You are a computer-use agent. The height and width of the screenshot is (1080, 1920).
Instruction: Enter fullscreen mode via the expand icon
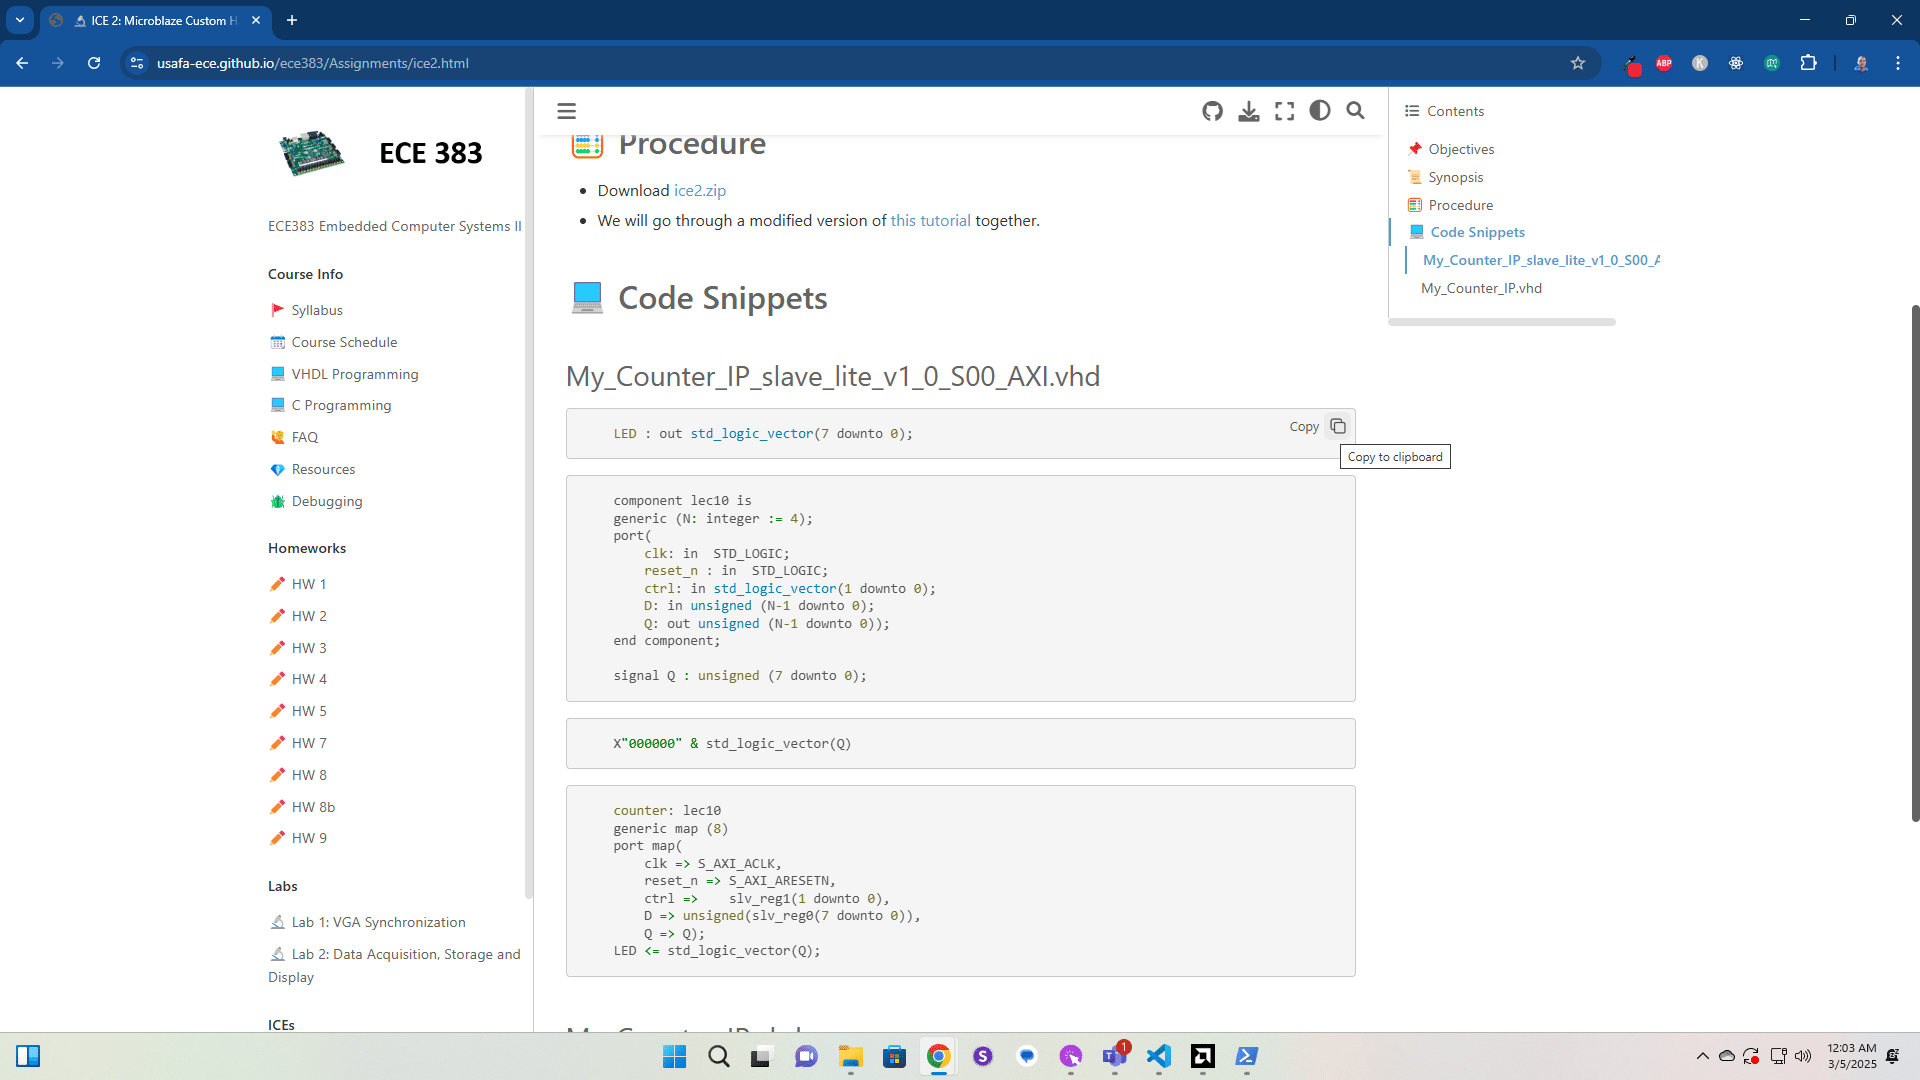[1284, 111]
